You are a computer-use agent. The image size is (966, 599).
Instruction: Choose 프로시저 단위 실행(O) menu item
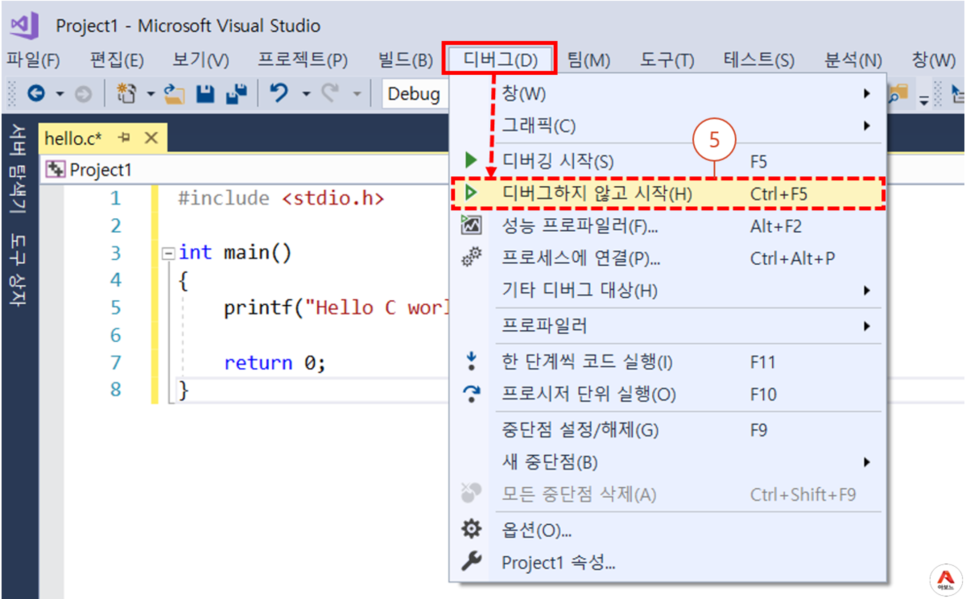(668, 394)
